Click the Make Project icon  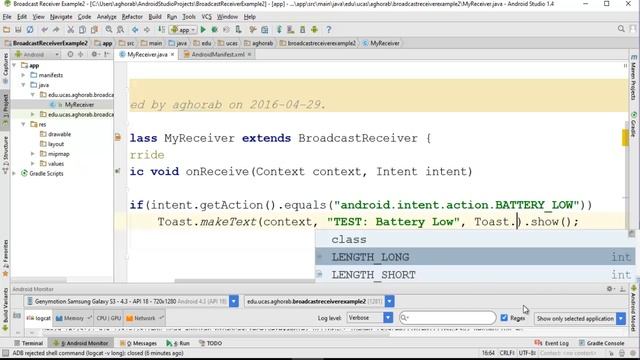click(161, 29)
